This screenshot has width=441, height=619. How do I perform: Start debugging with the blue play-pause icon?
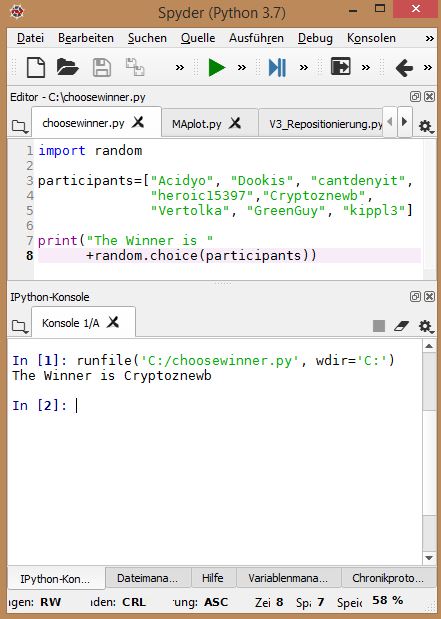coord(277,68)
